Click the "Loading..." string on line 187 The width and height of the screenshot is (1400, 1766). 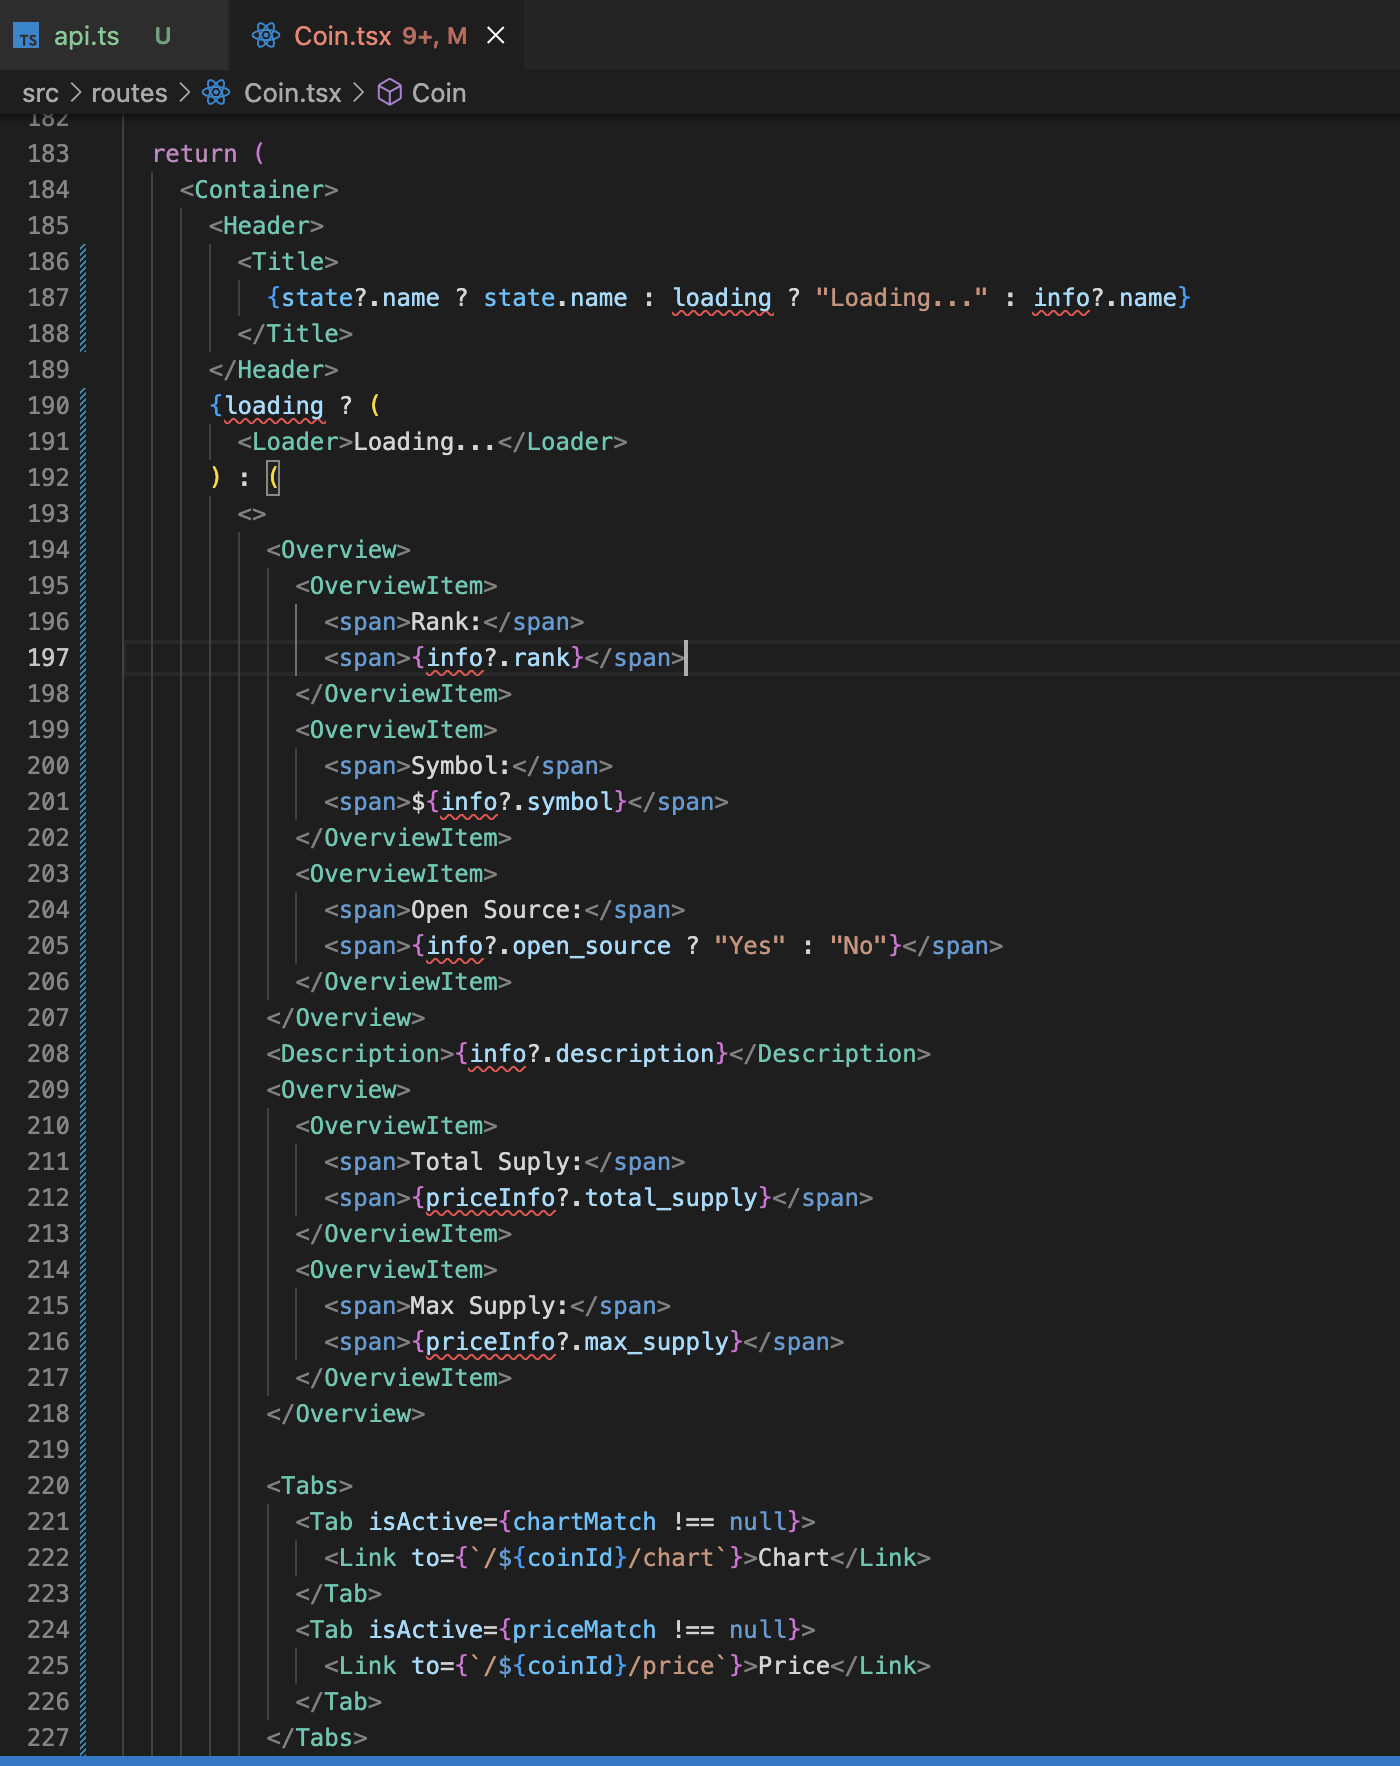click(902, 298)
